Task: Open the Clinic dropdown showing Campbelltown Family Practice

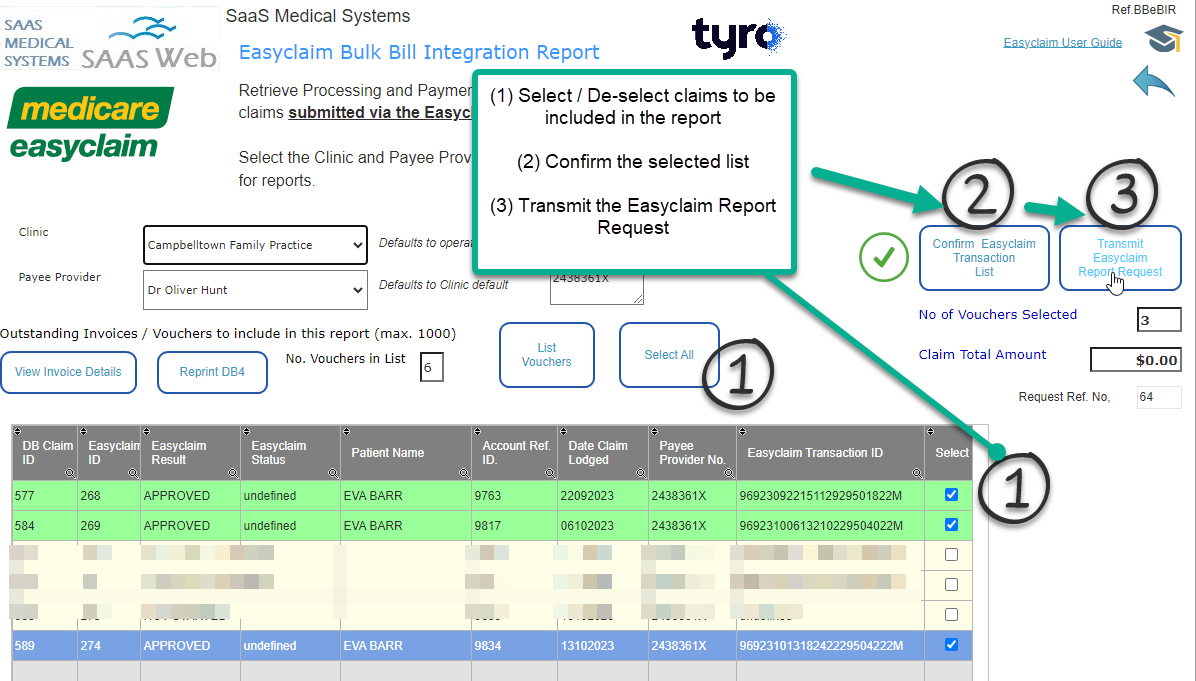Action: coord(256,245)
